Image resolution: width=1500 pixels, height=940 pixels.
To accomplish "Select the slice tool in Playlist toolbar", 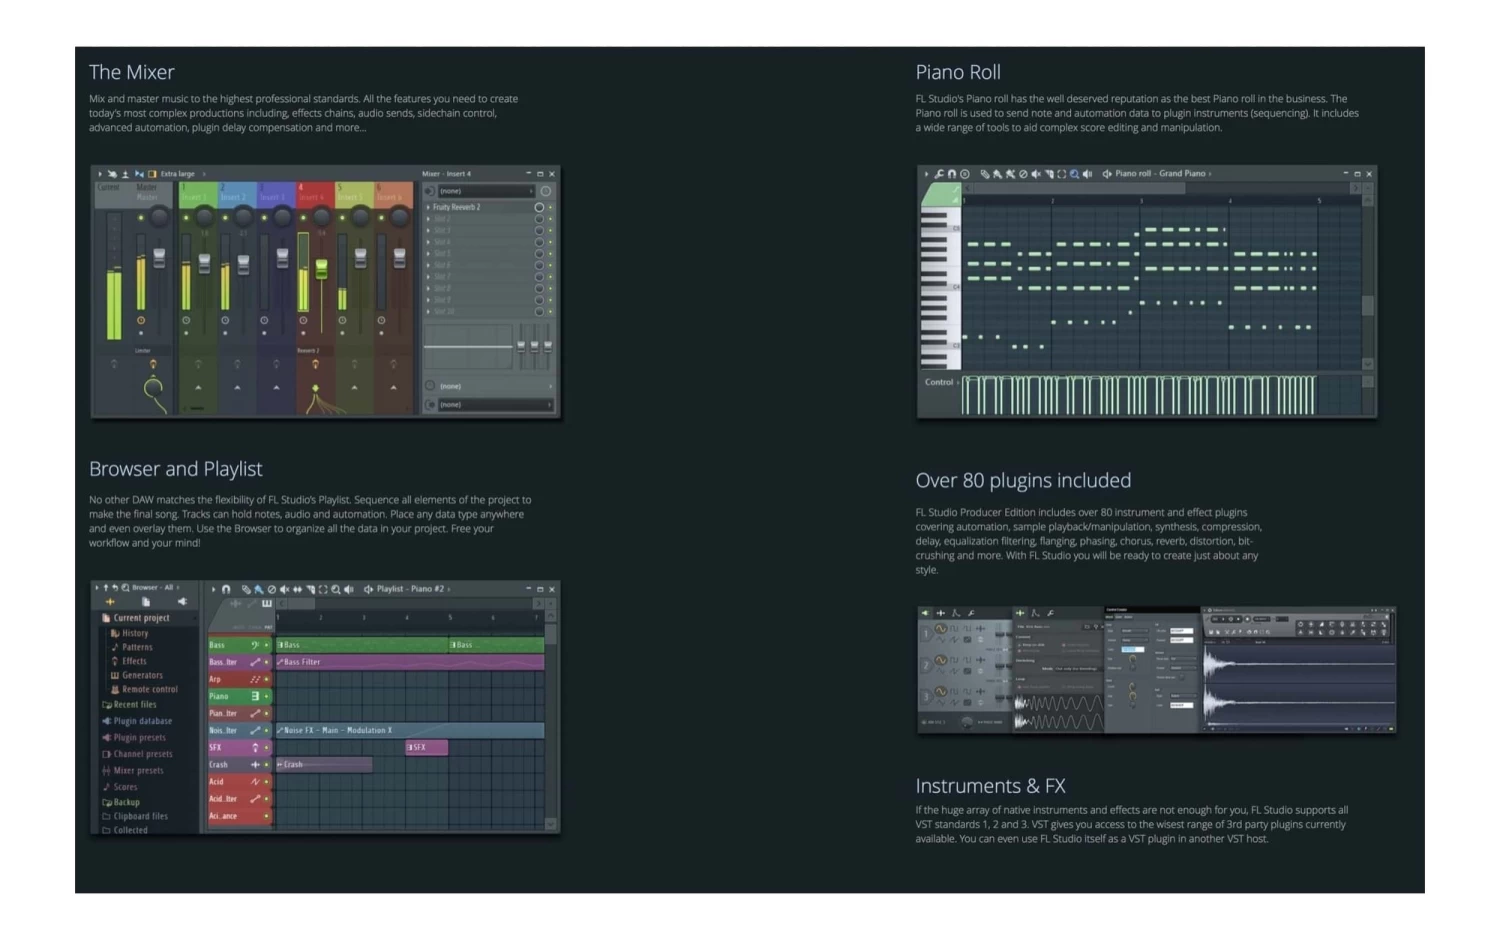I will coord(310,590).
